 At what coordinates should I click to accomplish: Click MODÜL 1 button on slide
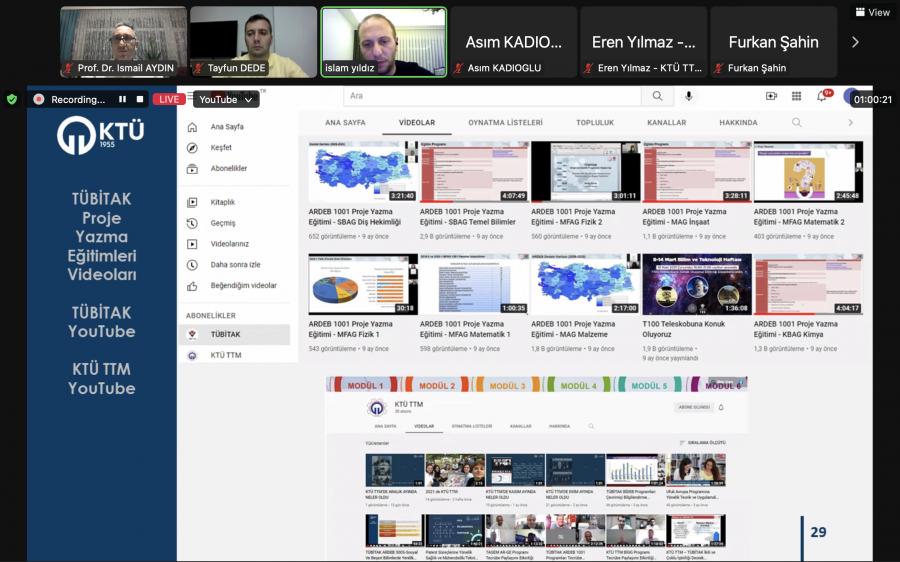click(365, 385)
